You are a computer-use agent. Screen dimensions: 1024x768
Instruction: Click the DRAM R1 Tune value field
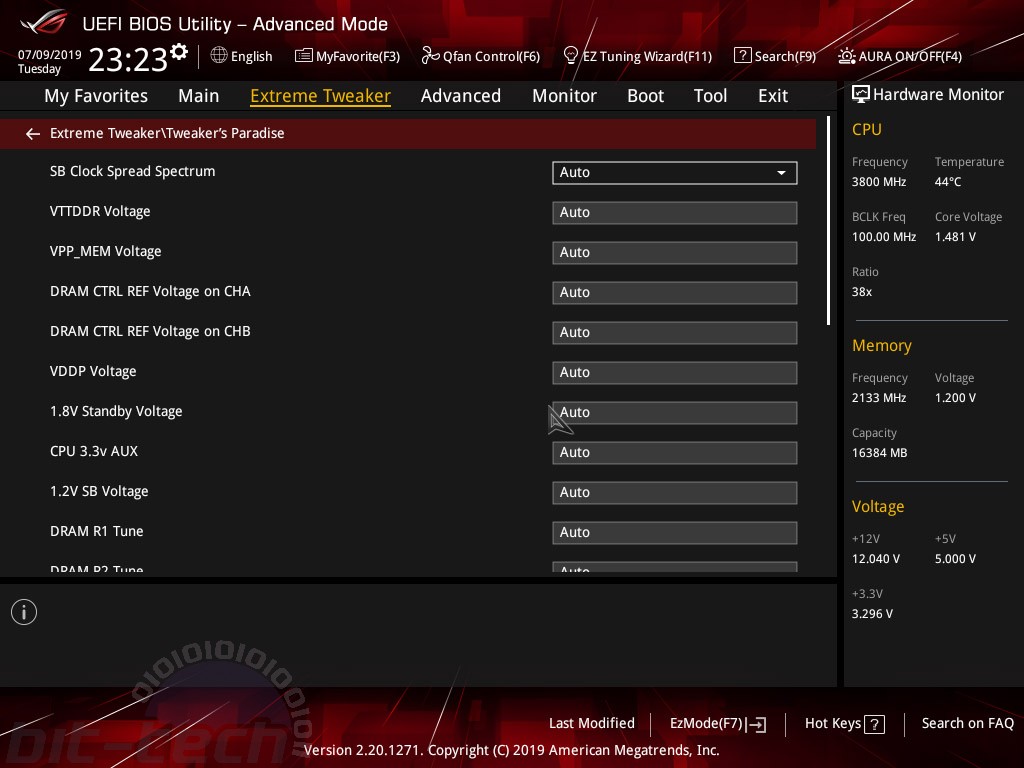coord(675,533)
